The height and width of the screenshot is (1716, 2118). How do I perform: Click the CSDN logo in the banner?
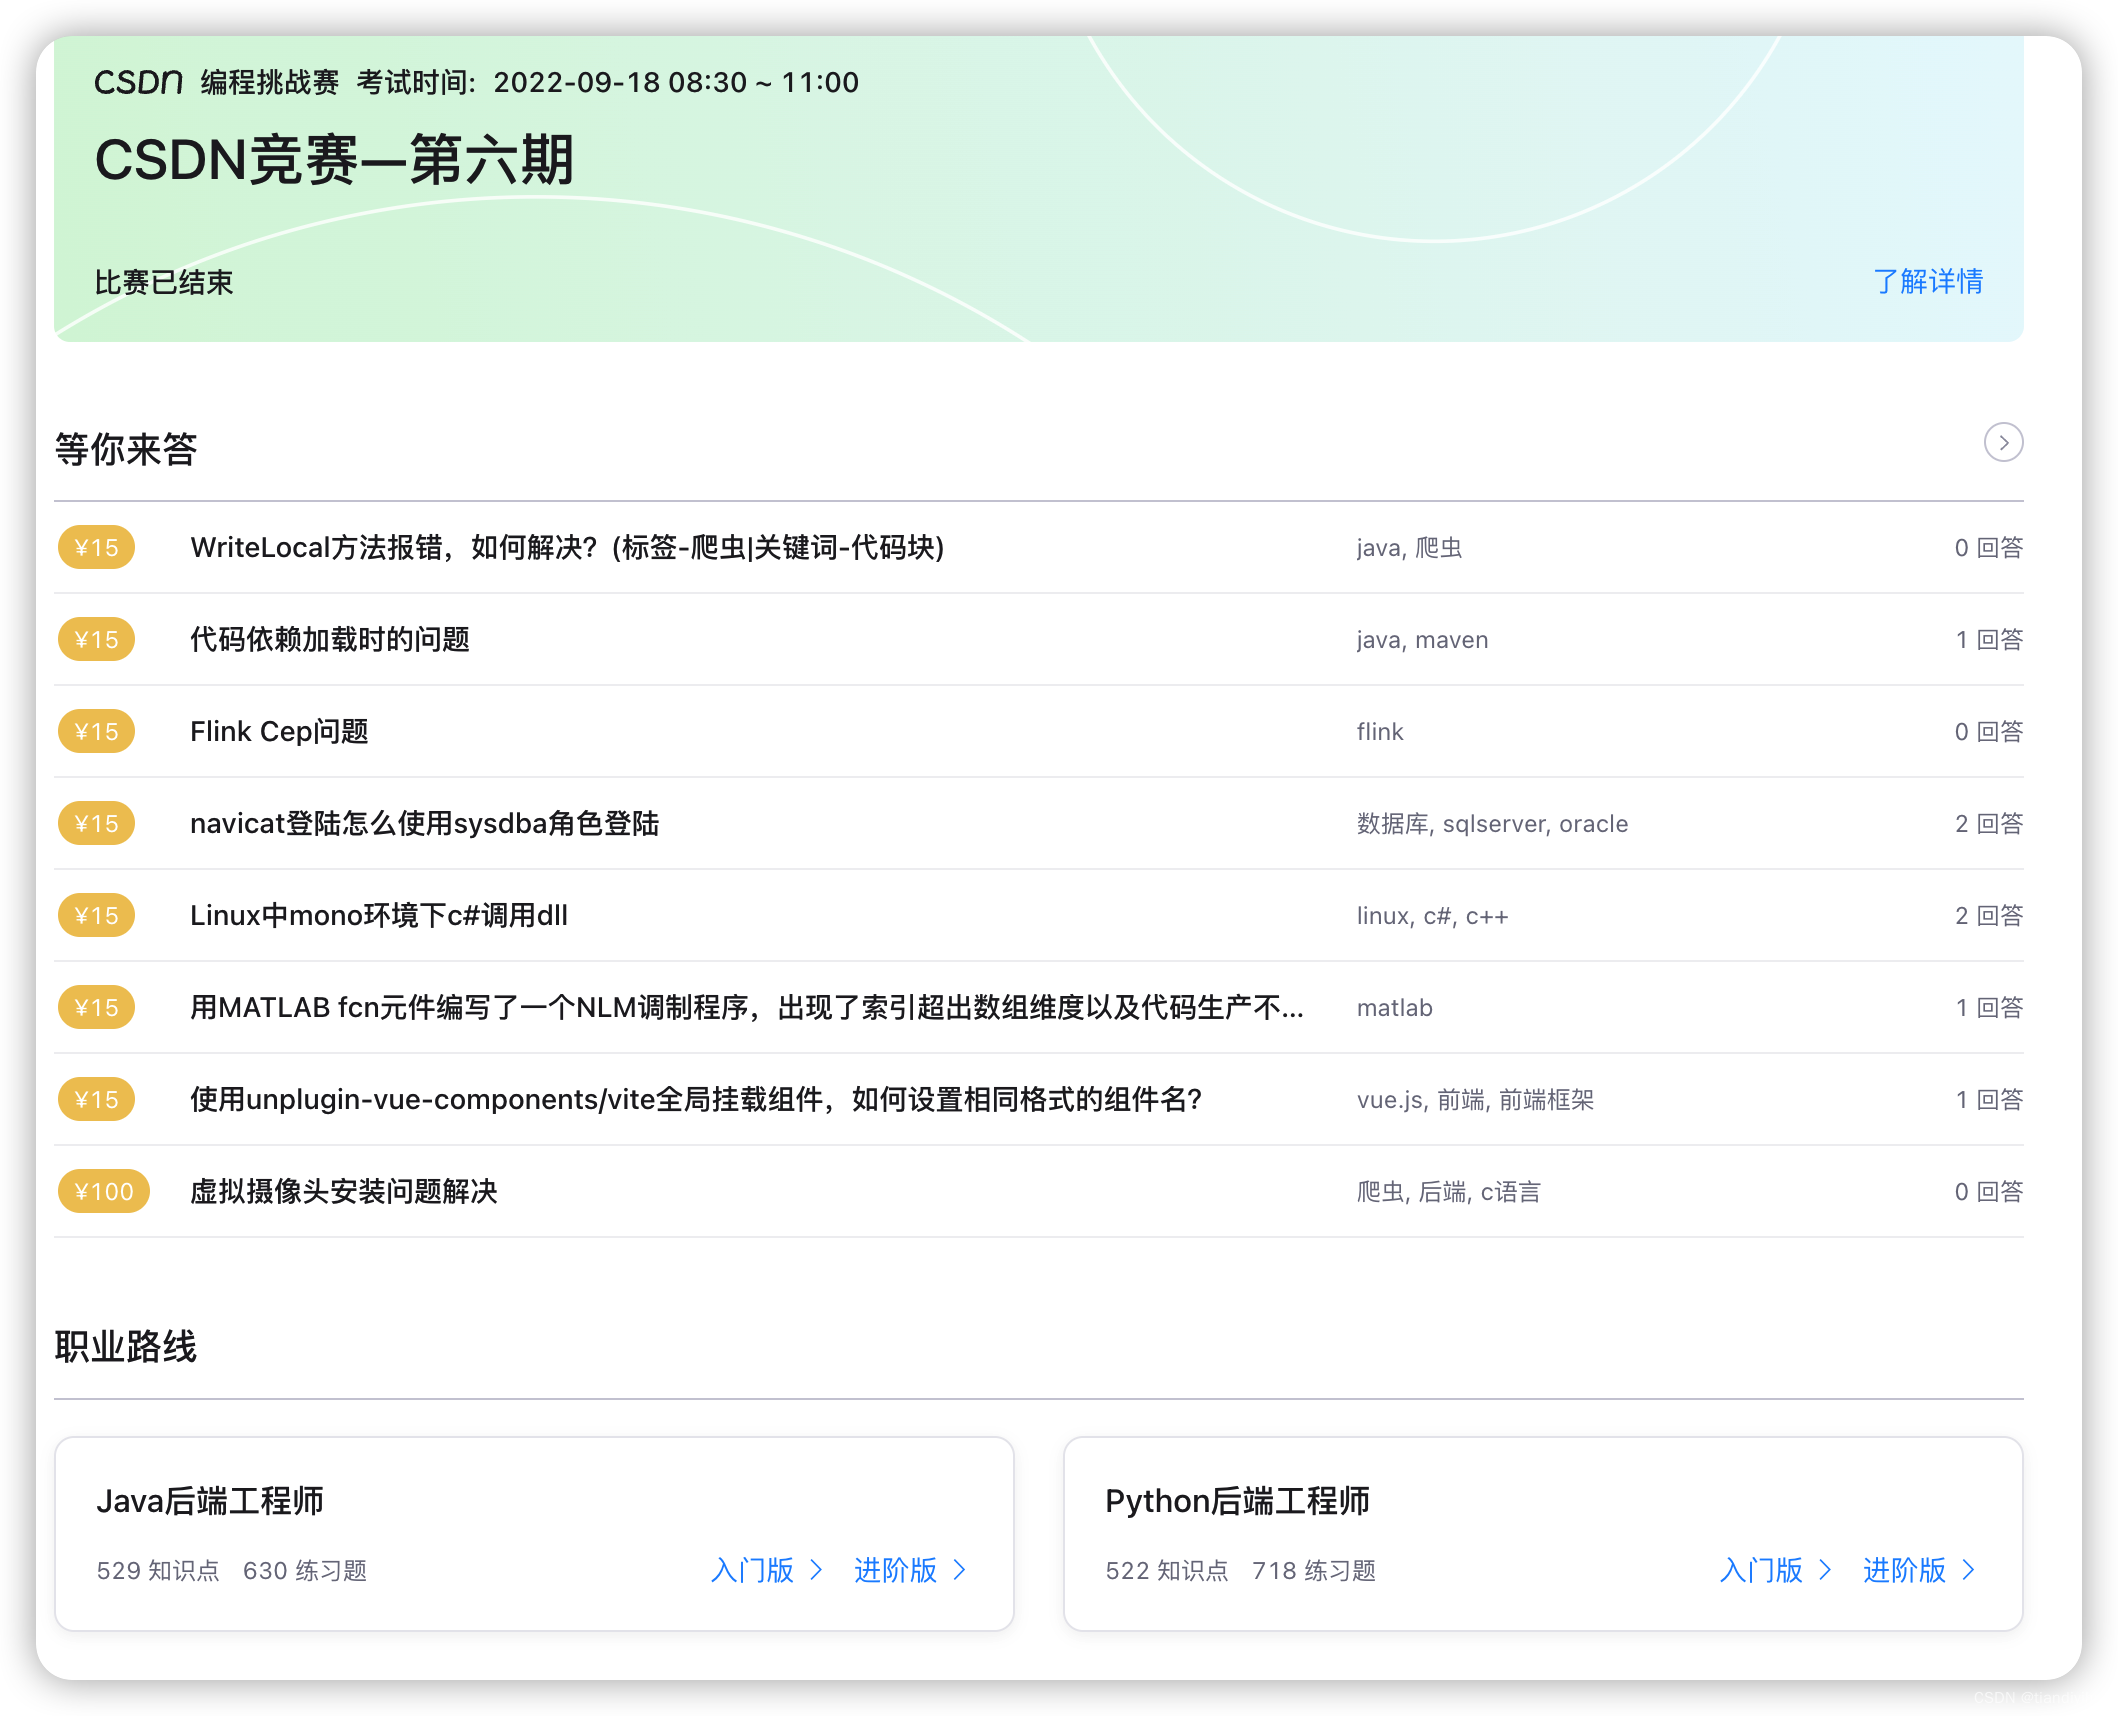click(x=136, y=82)
